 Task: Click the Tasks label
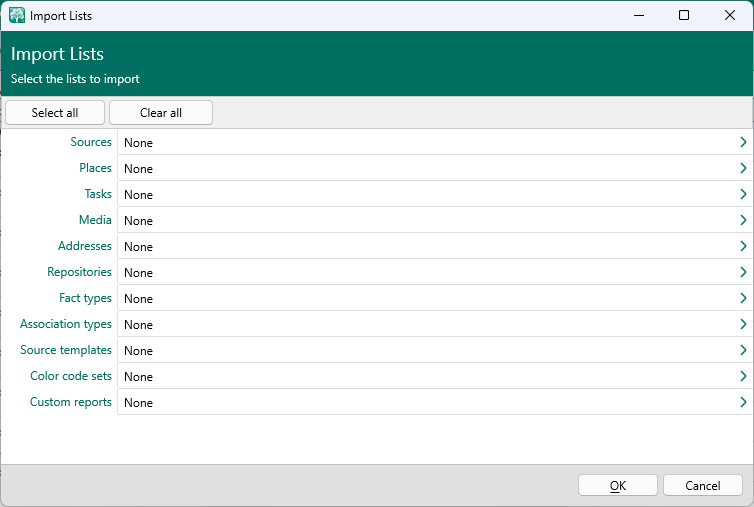(x=98, y=194)
